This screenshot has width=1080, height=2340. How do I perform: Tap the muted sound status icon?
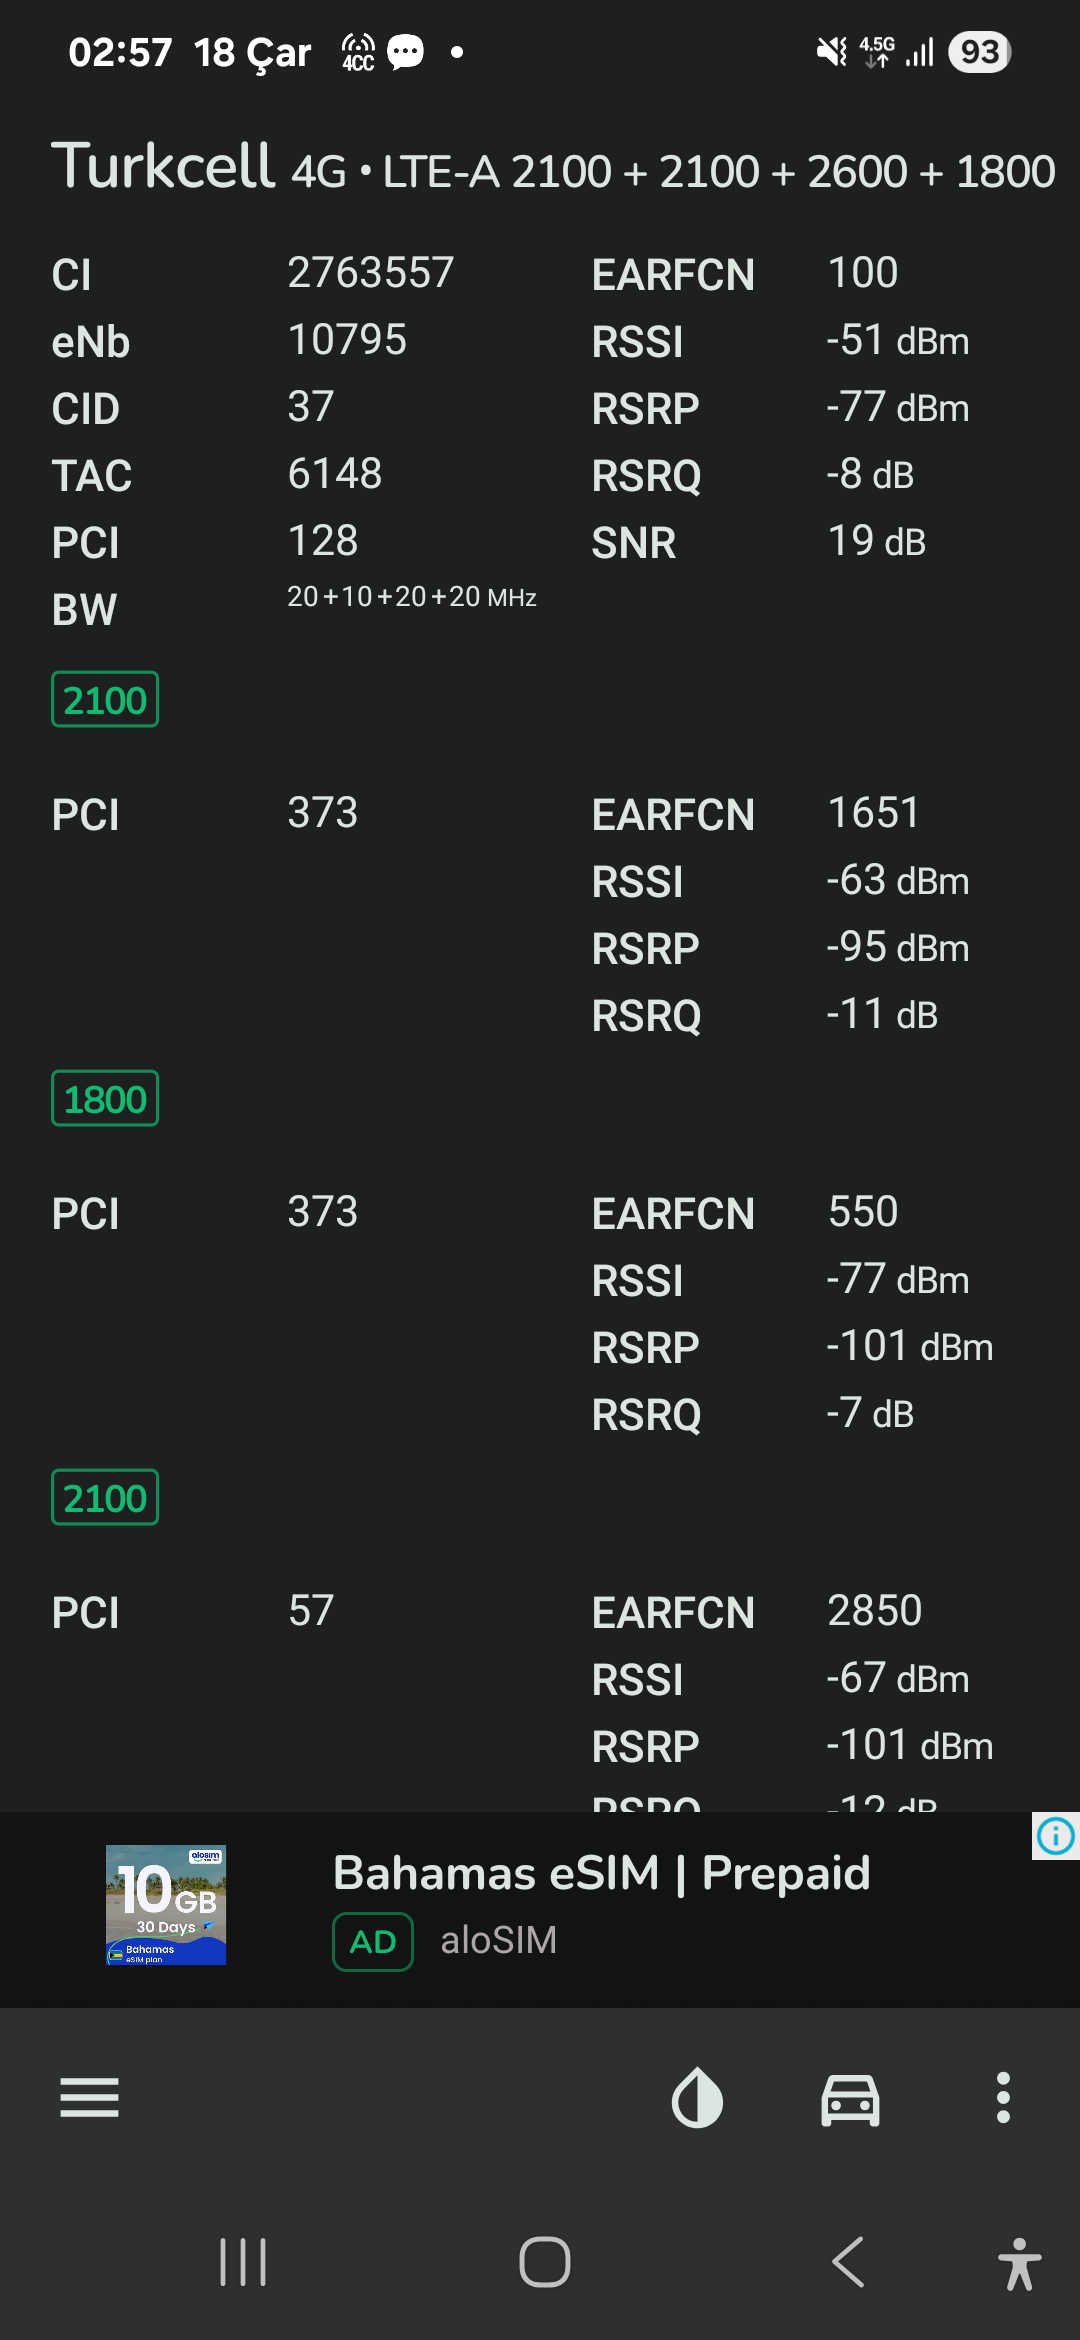point(831,52)
